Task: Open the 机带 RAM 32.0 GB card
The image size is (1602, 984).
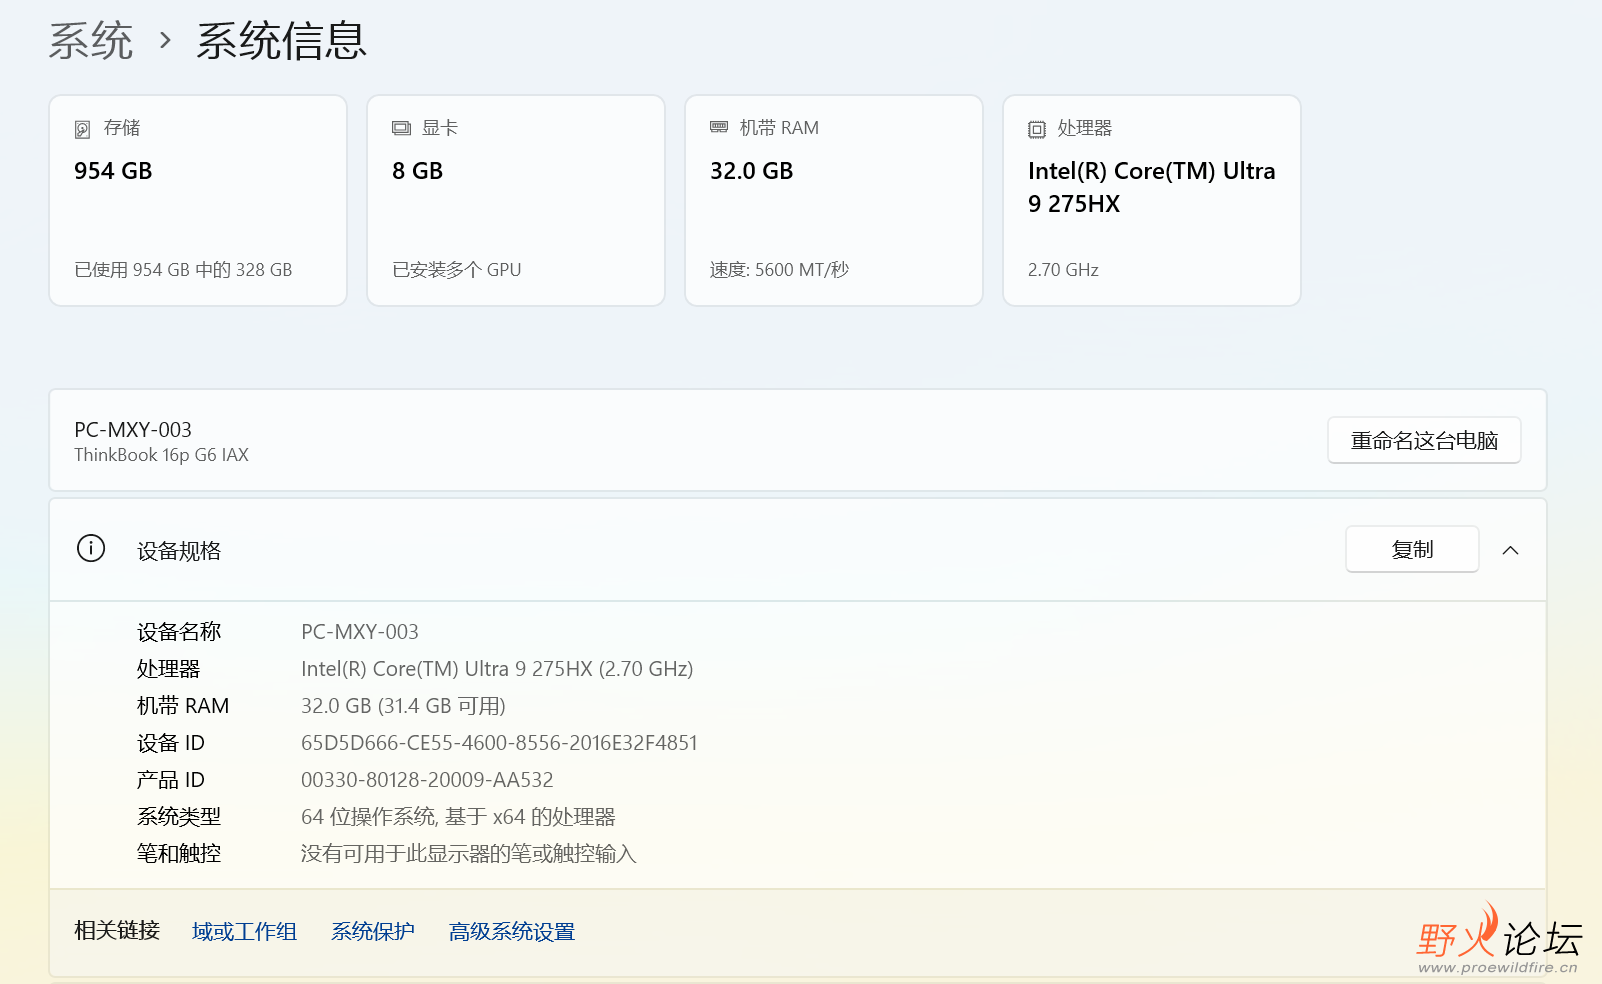Action: 834,200
